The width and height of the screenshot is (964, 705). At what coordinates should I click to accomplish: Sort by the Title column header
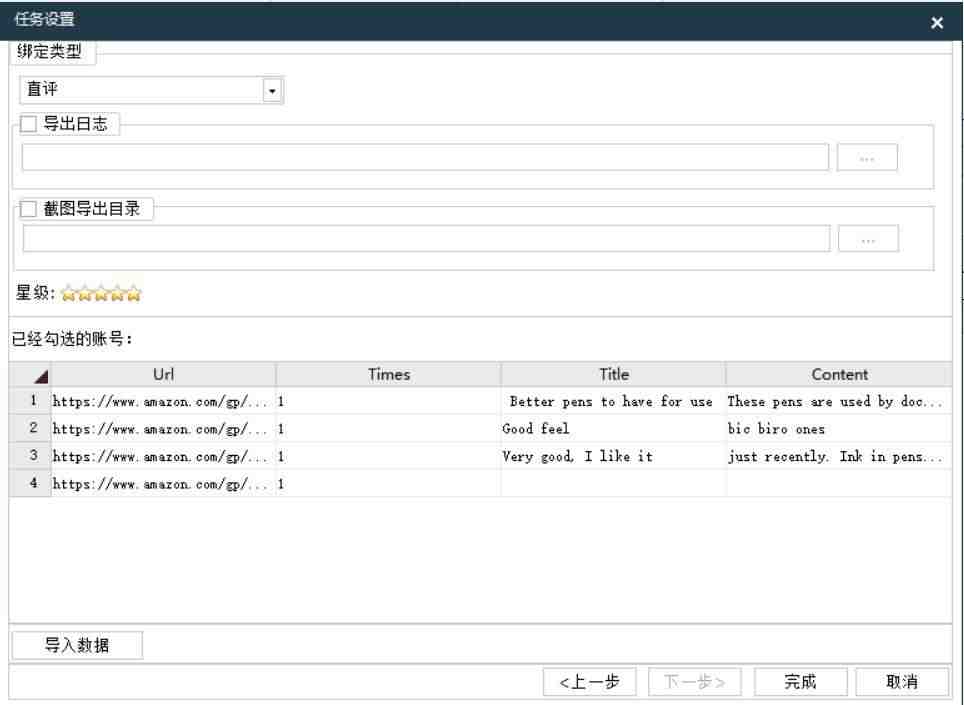614,374
